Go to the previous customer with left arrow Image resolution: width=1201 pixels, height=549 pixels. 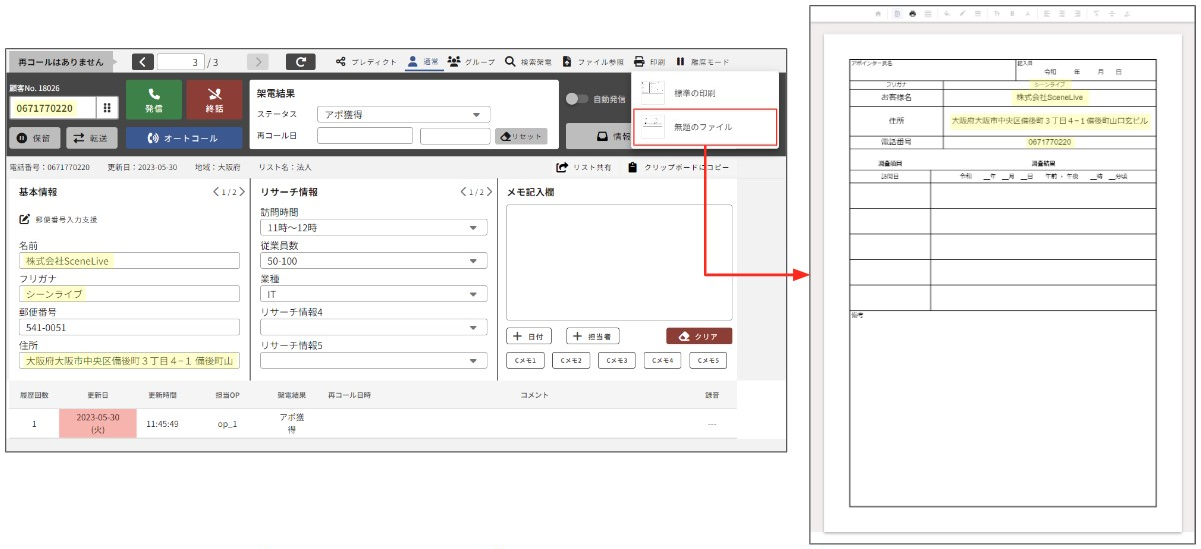point(143,62)
